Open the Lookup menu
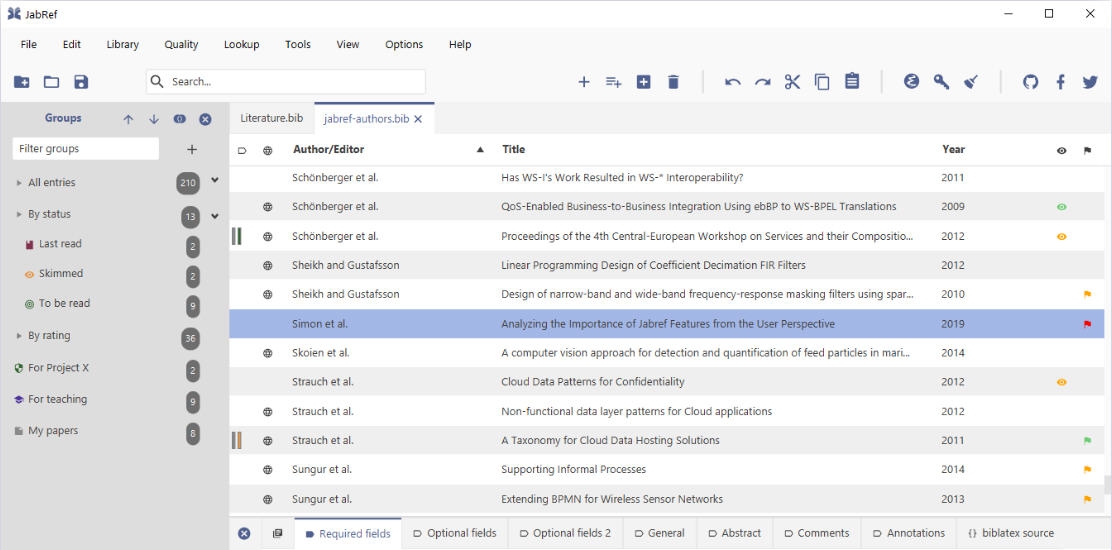Image resolution: width=1112 pixels, height=550 pixels. pos(242,45)
